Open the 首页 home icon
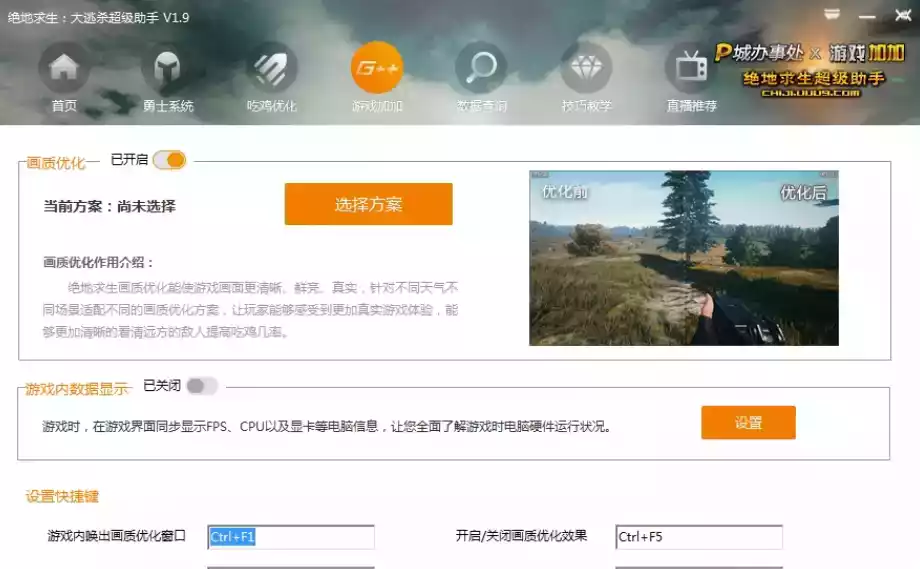This screenshot has width=920, height=569. coord(65,67)
